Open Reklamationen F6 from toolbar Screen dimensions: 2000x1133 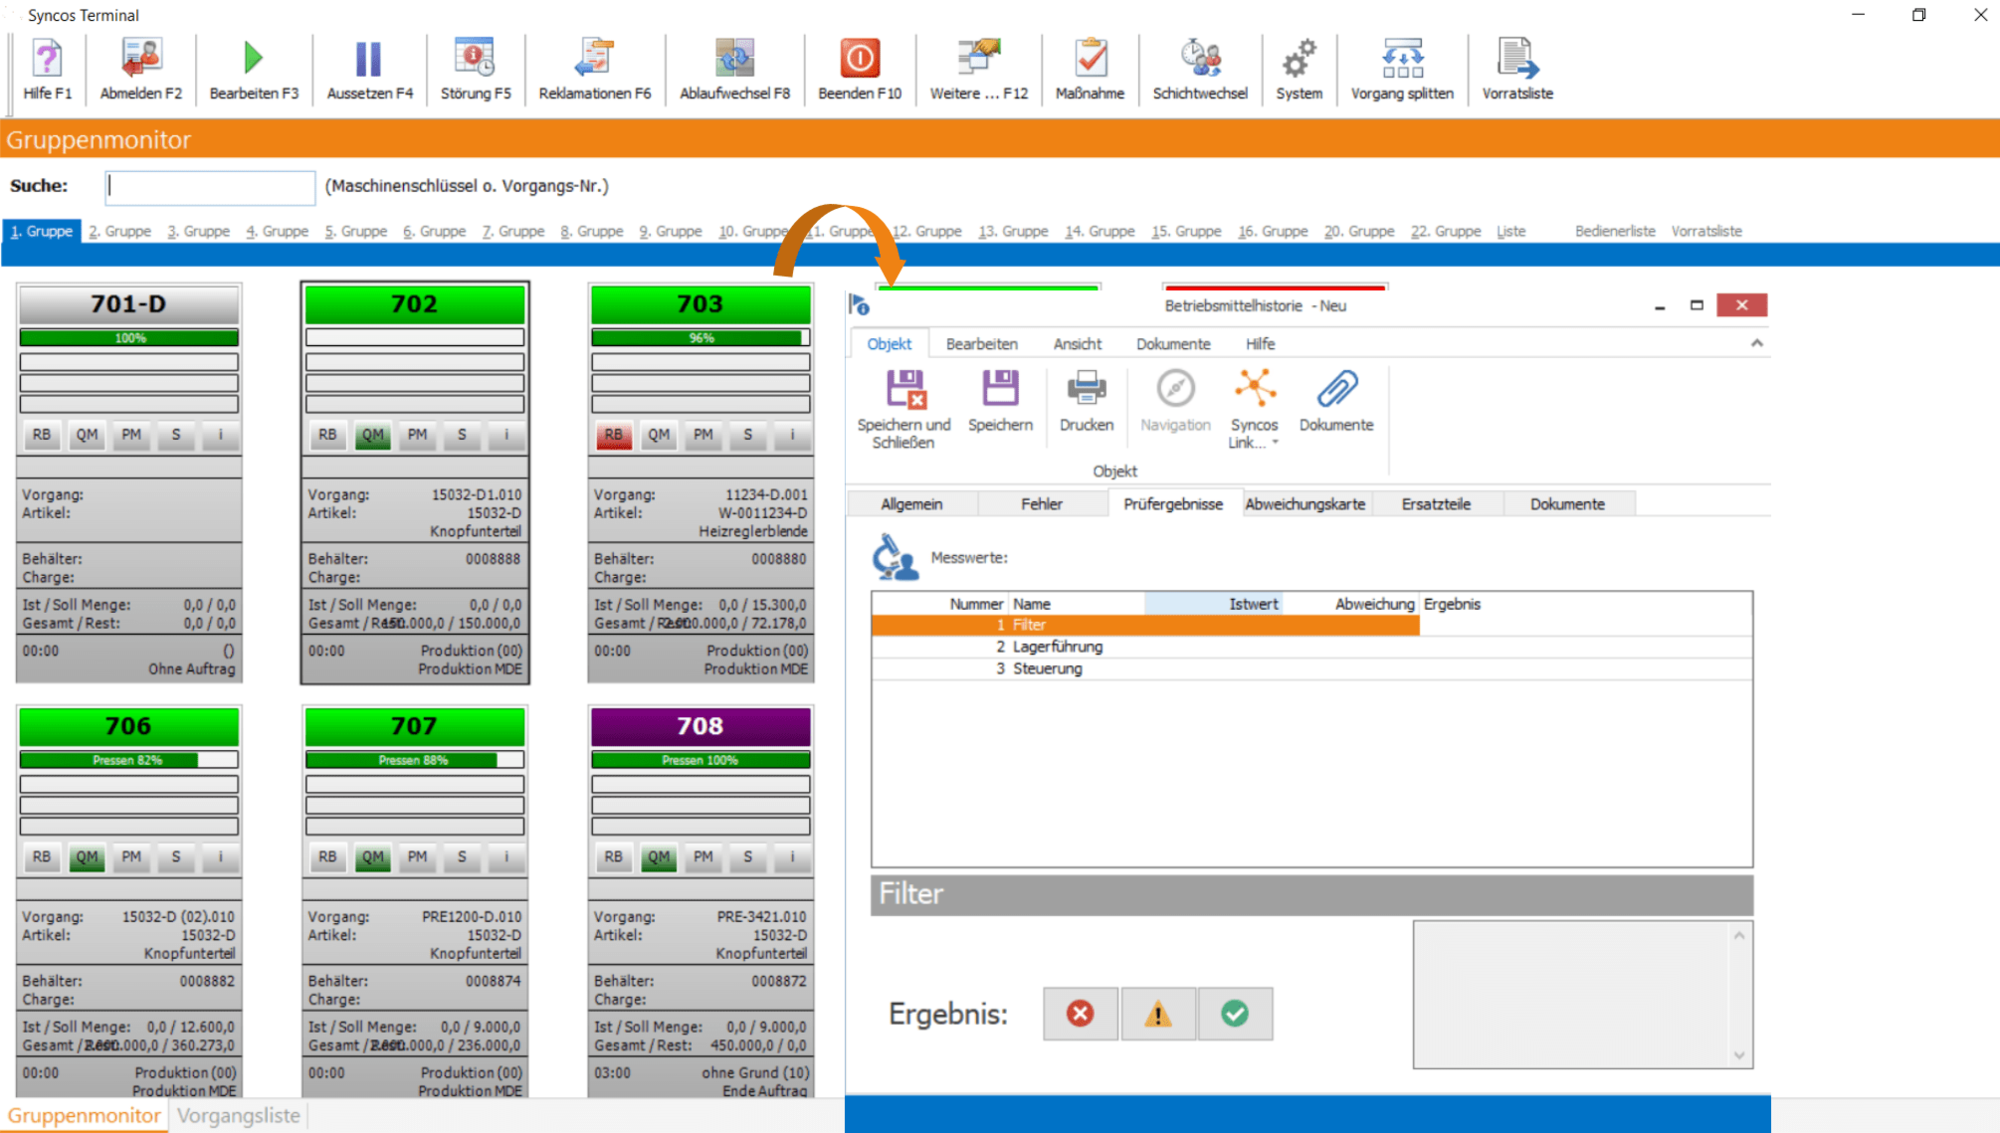point(594,59)
